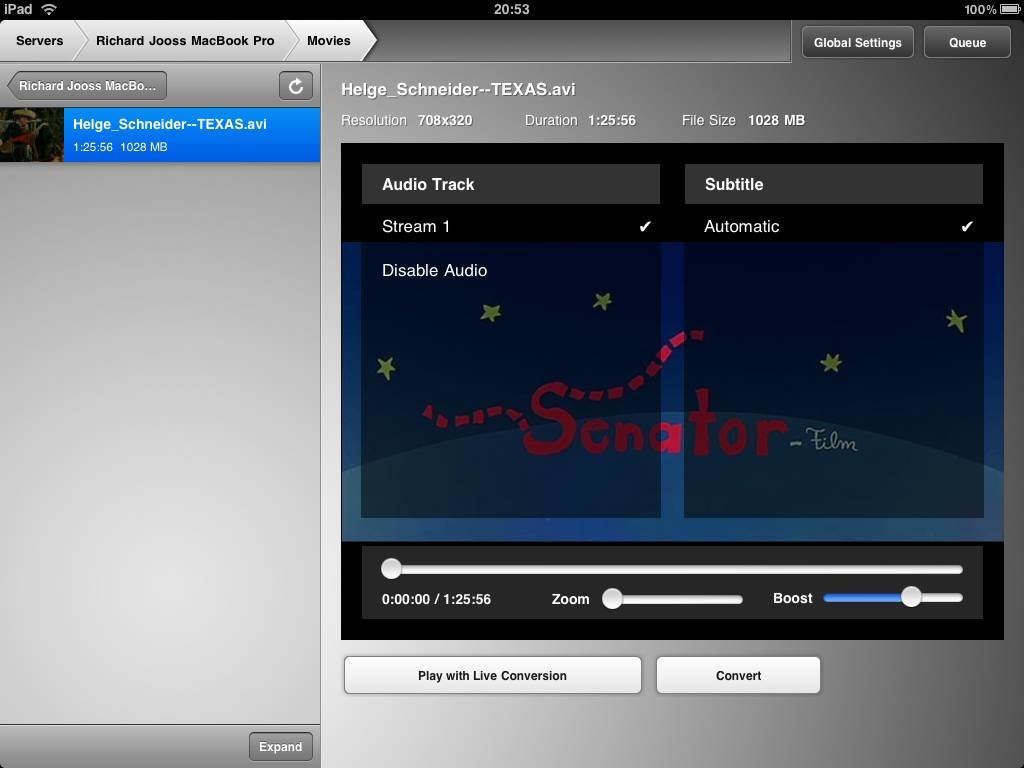Click the Duration value 1:25:56 in header

click(x=611, y=120)
